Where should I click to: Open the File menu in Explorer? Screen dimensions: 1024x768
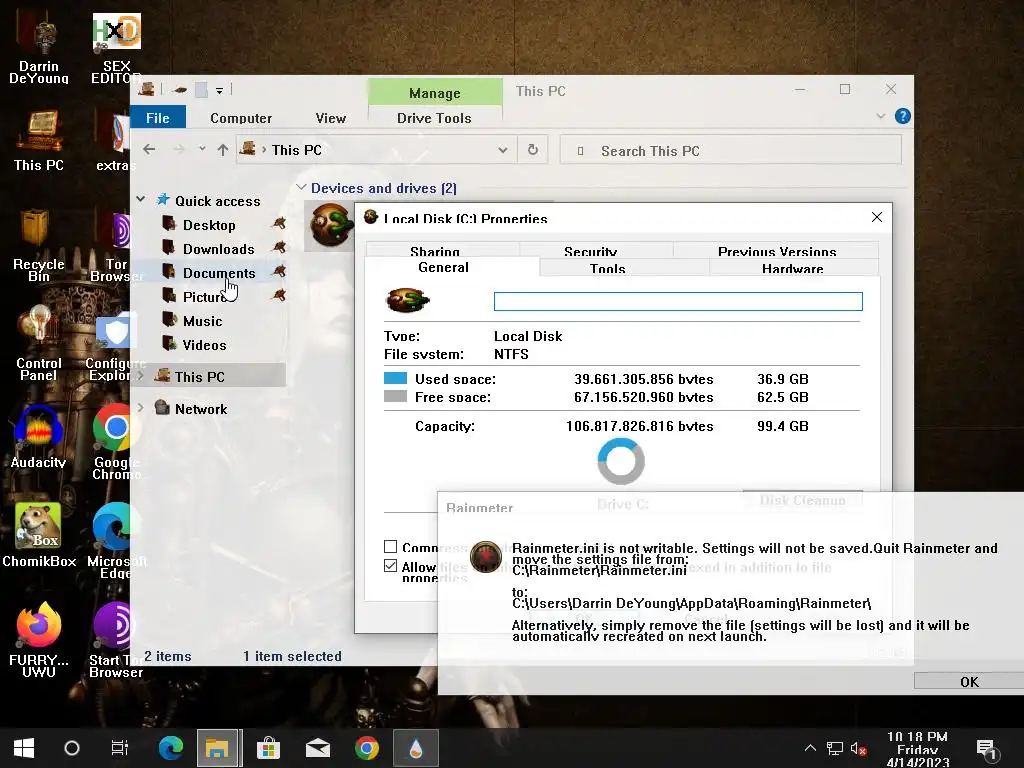tap(158, 118)
